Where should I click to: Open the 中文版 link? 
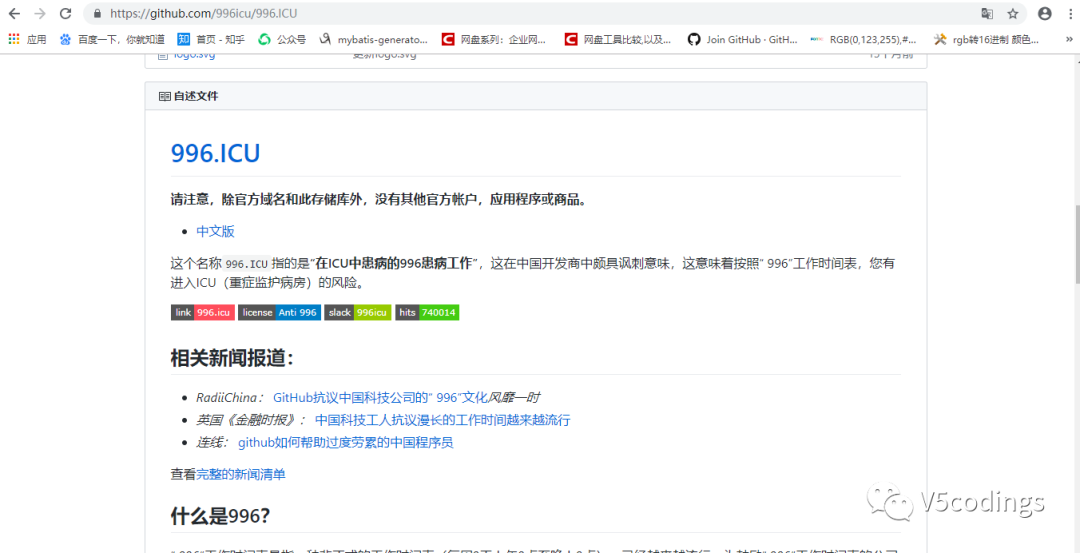pos(215,231)
